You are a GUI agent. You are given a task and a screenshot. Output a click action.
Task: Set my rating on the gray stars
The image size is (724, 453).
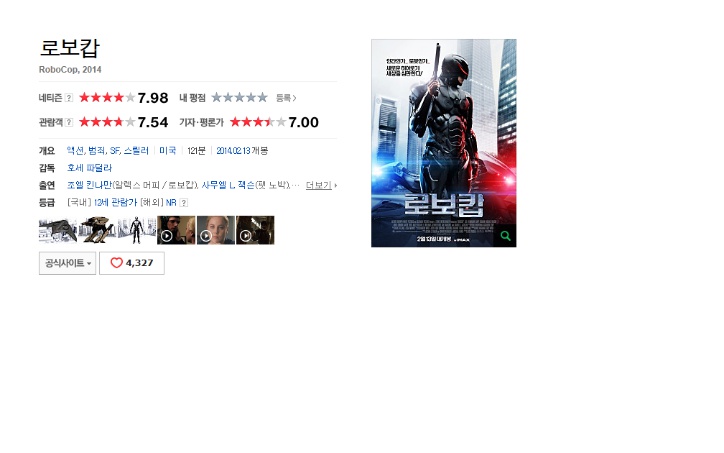[239, 97]
